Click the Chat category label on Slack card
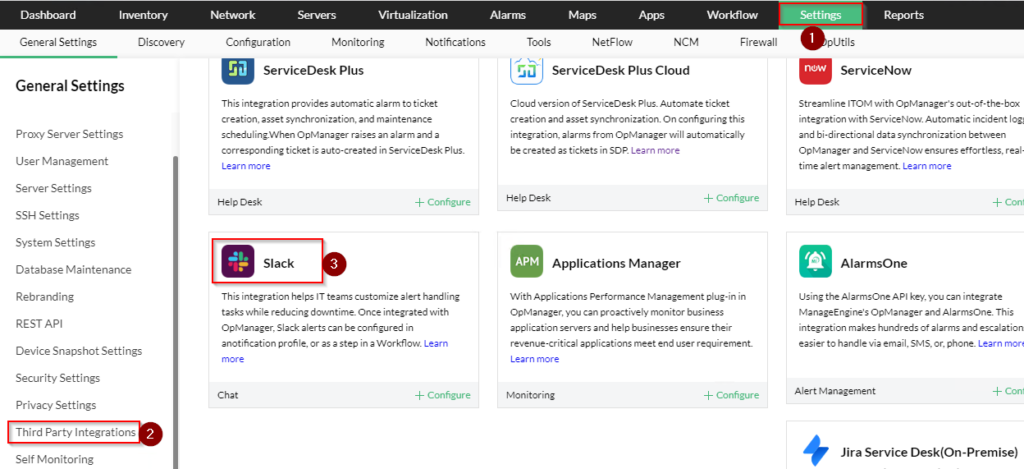Viewport: 1024px width, 469px height. tap(228, 395)
